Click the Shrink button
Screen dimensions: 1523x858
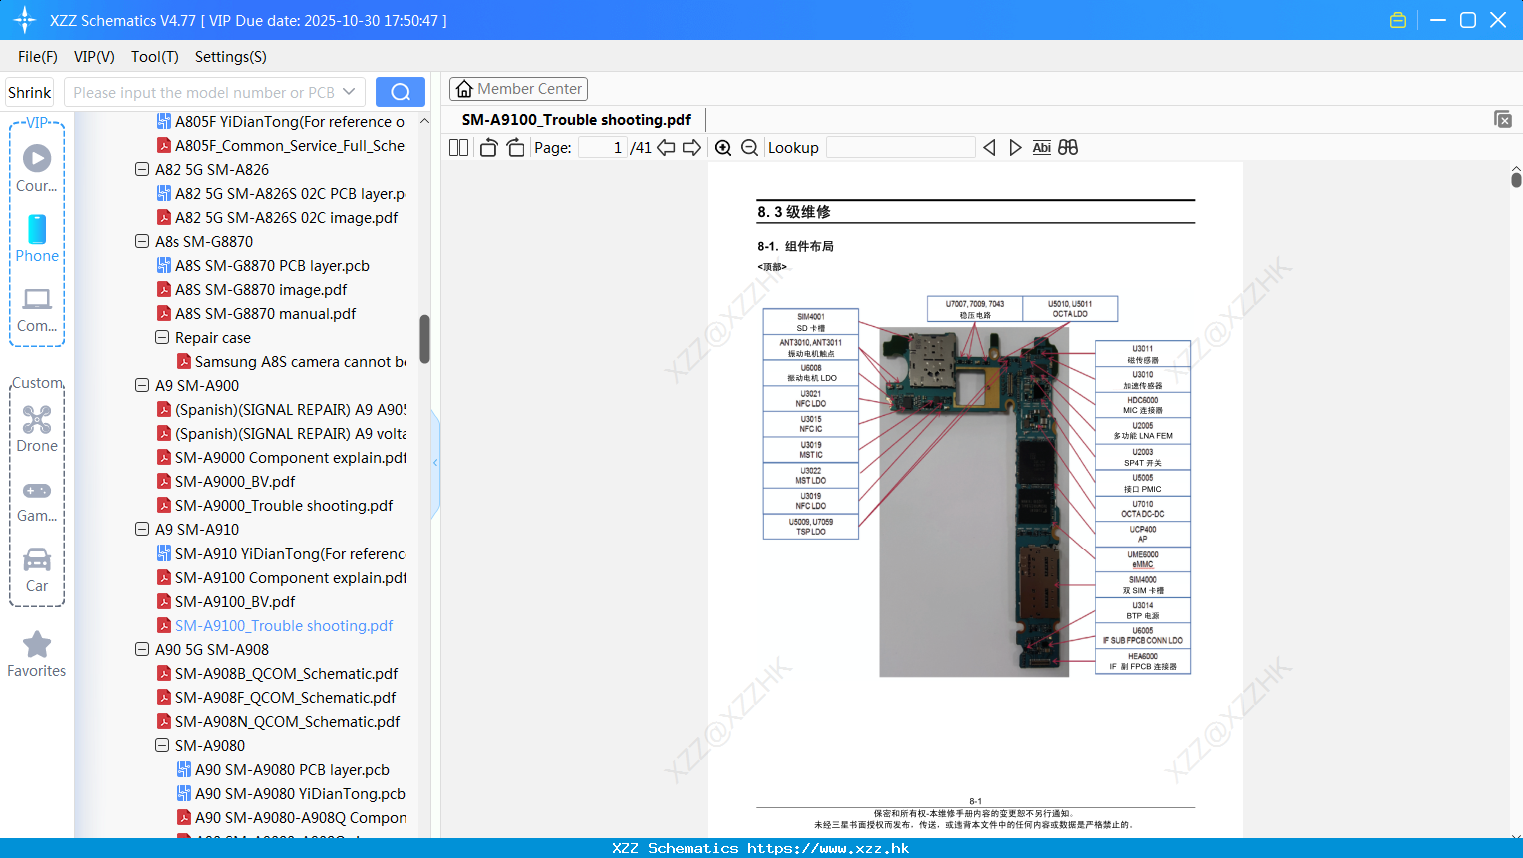coord(30,92)
